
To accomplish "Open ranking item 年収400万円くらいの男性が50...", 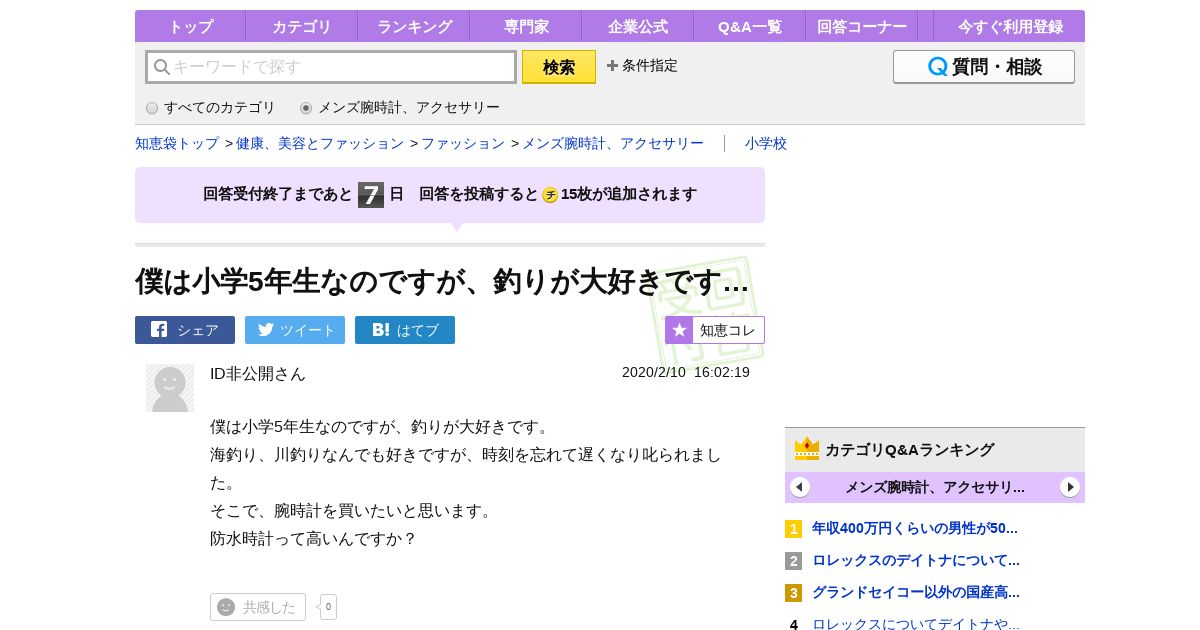I will pyautogui.click(x=915, y=528).
